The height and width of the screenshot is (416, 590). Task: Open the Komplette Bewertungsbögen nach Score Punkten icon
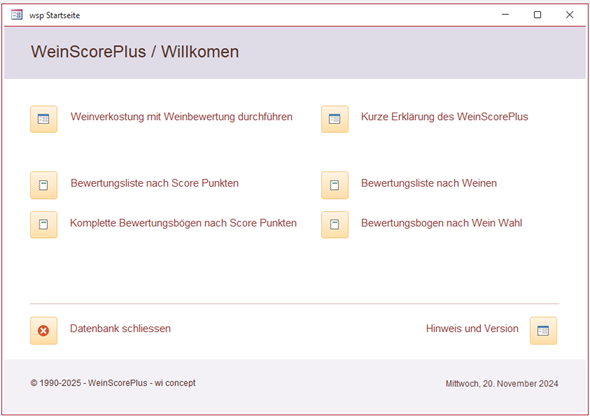click(x=44, y=225)
